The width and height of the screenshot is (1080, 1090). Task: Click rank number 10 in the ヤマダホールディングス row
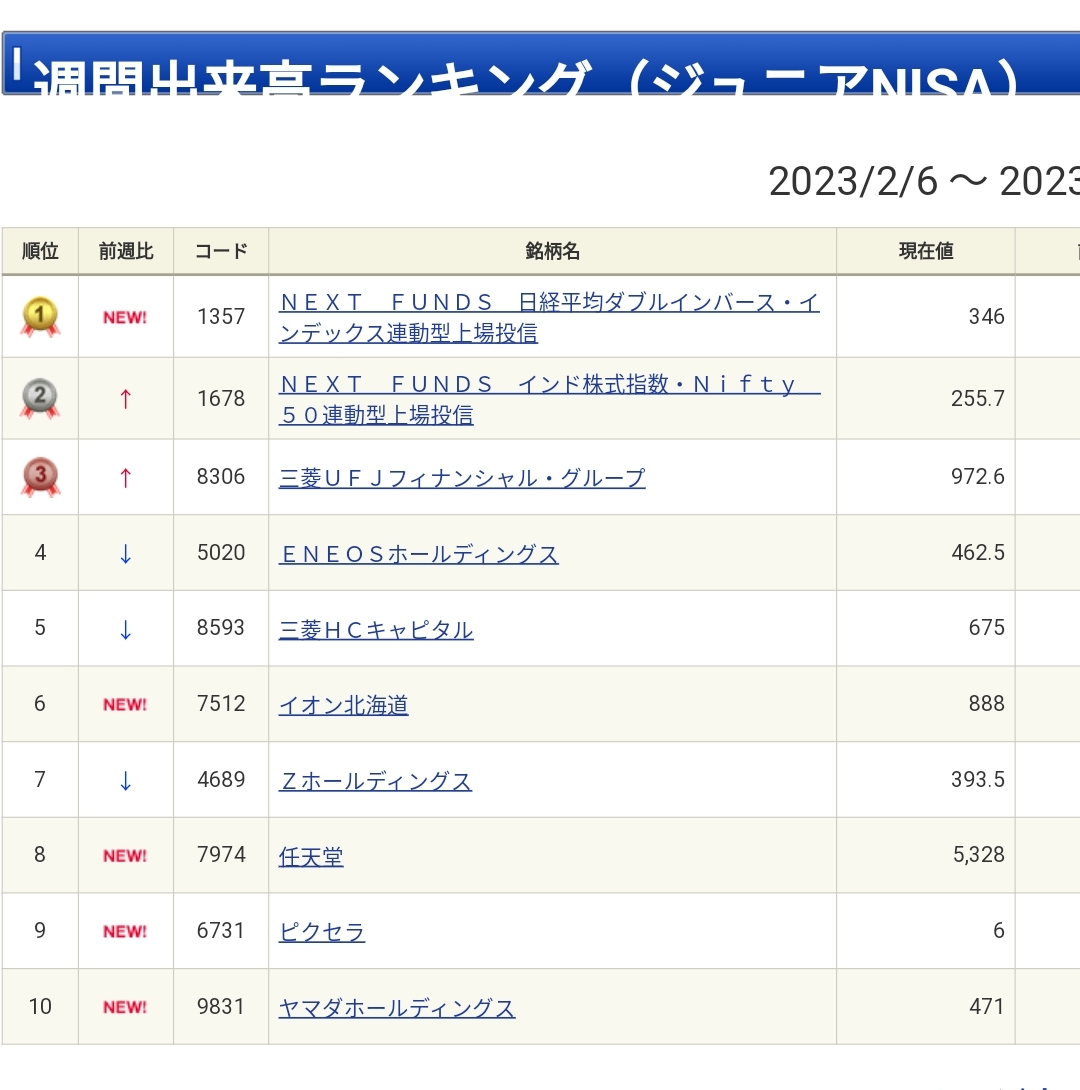coord(40,1007)
